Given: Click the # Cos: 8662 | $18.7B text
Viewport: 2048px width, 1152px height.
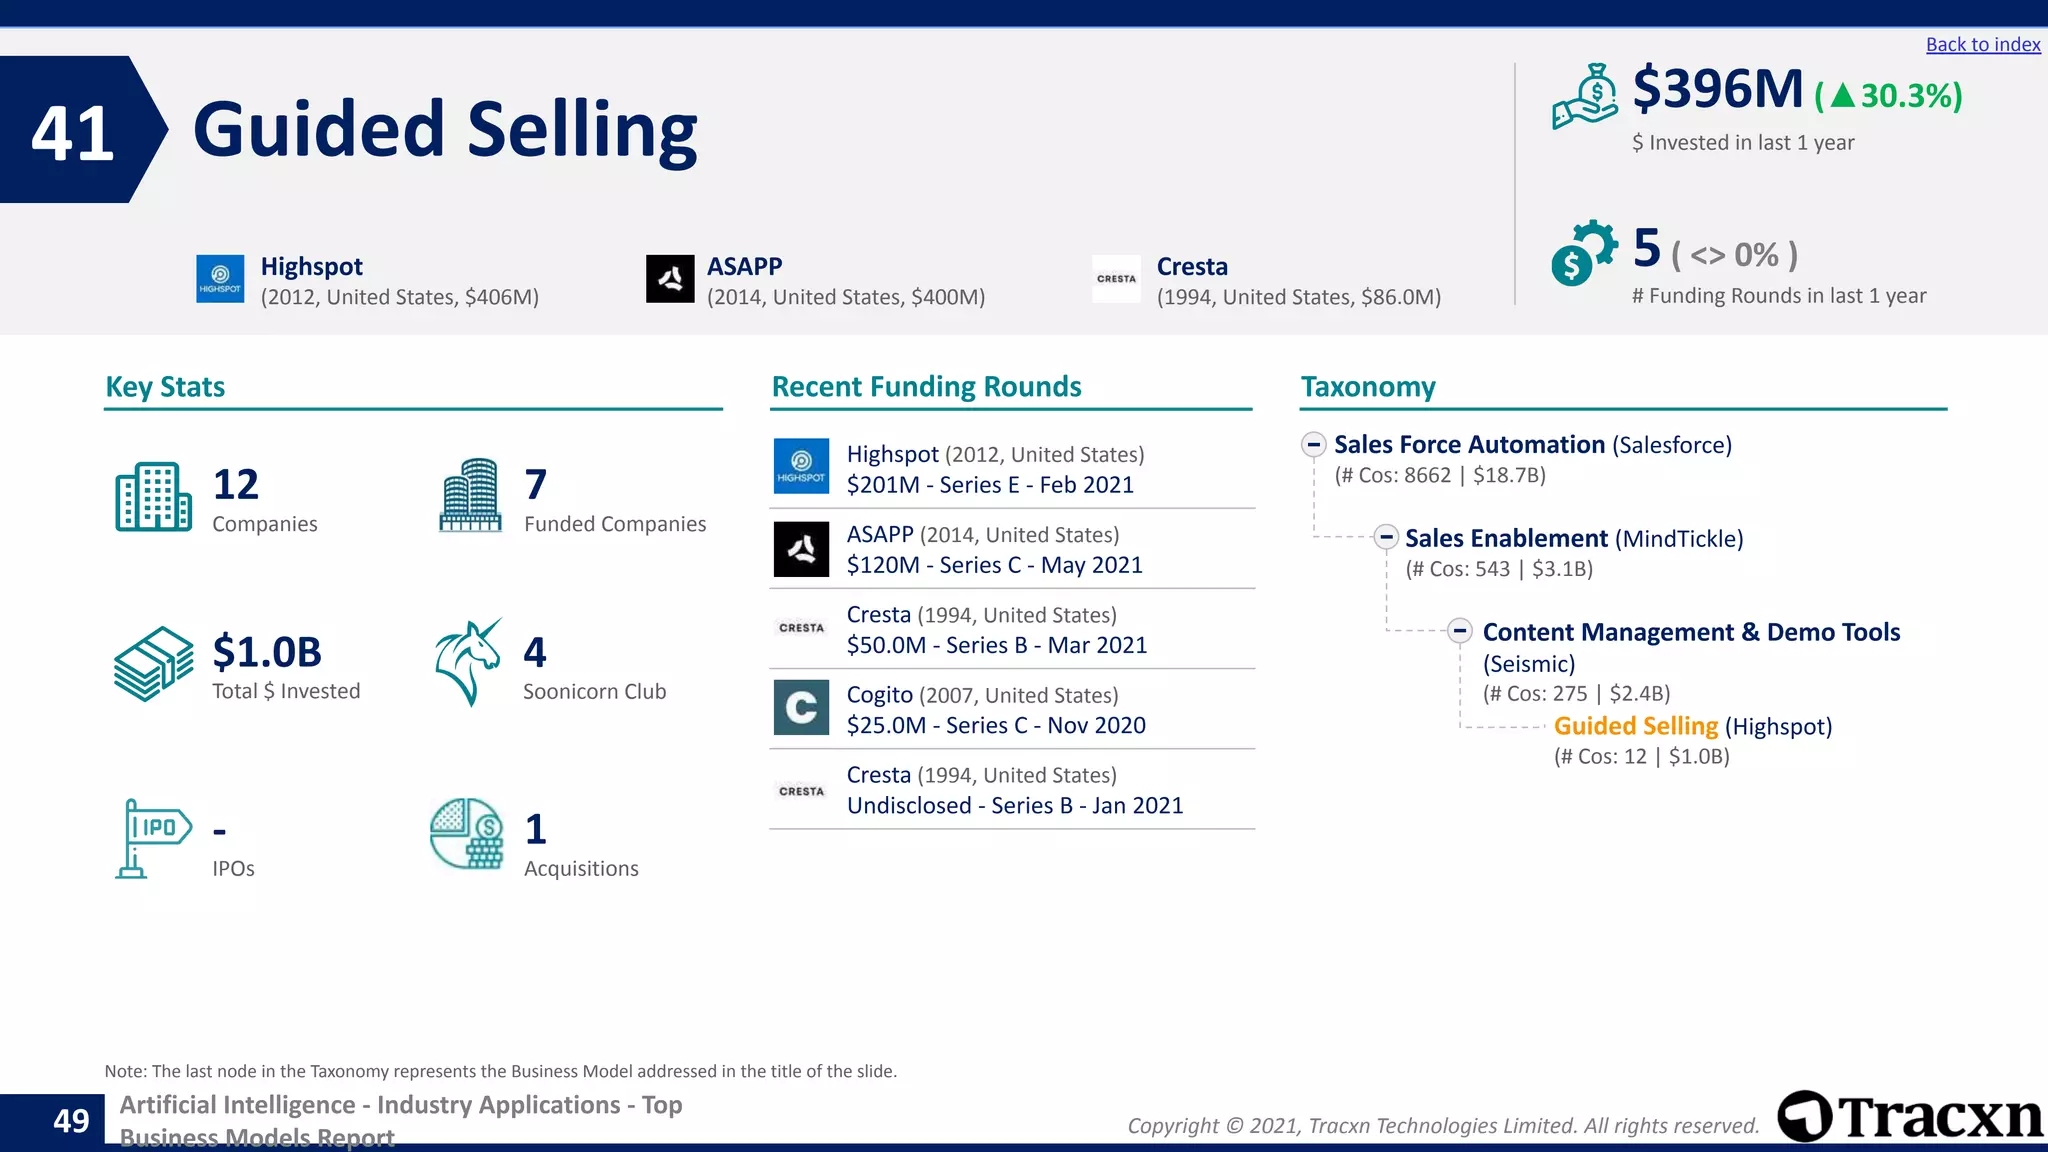Looking at the screenshot, I should 1440,475.
